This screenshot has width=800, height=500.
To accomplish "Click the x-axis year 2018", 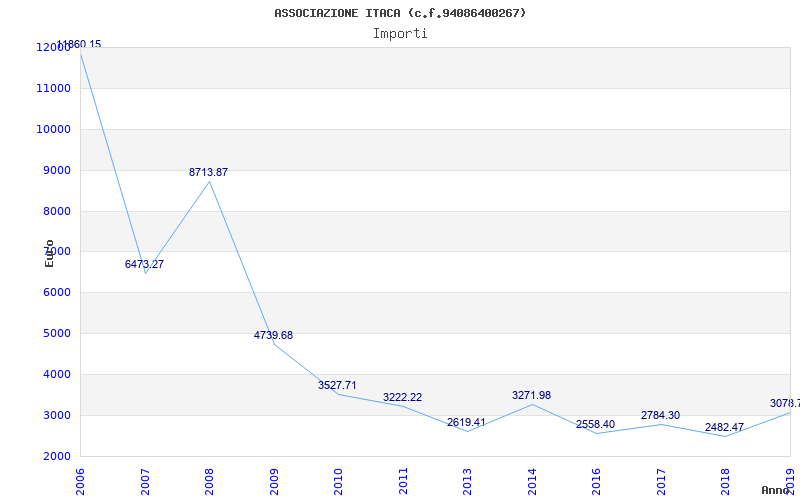I will click(726, 481).
